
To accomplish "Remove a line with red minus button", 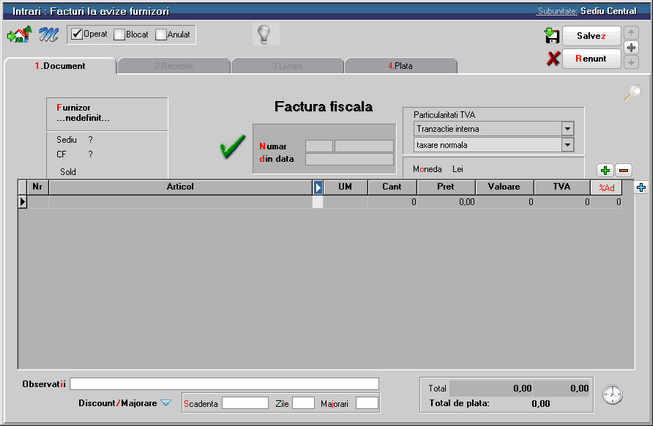I will 623,170.
